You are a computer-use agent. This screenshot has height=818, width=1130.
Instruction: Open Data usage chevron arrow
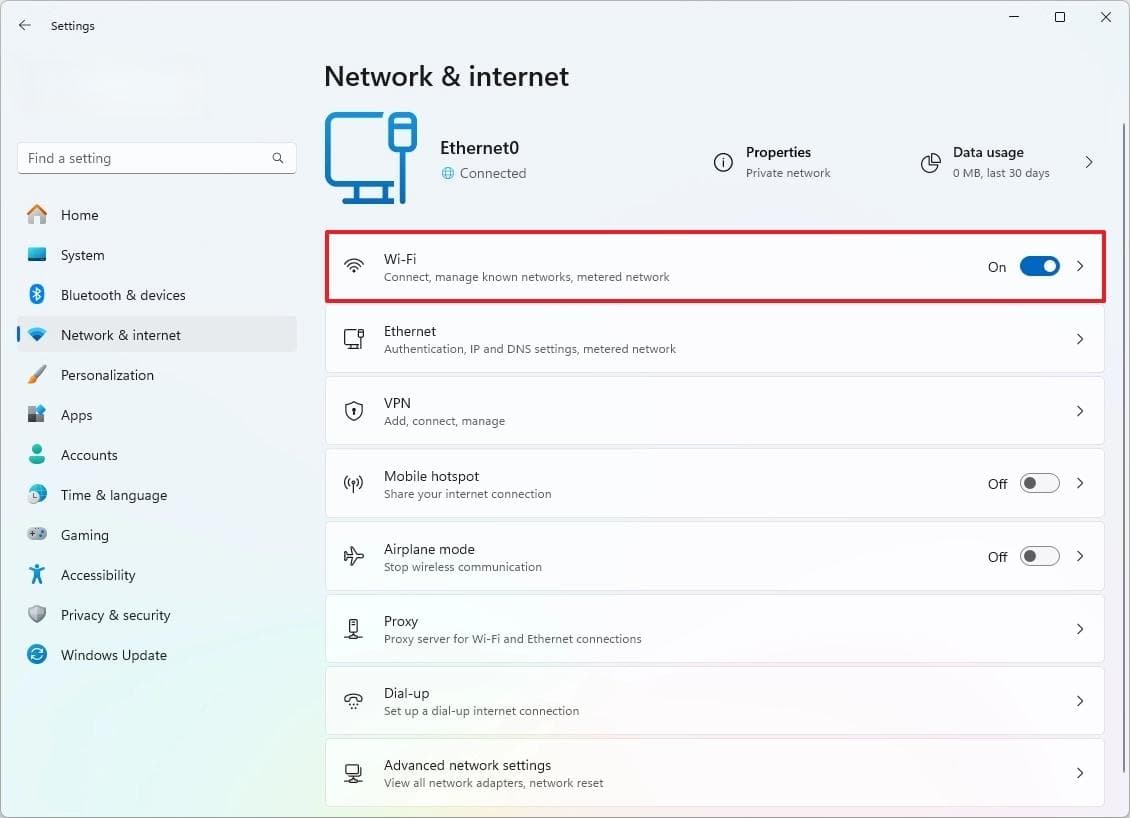coord(1088,162)
